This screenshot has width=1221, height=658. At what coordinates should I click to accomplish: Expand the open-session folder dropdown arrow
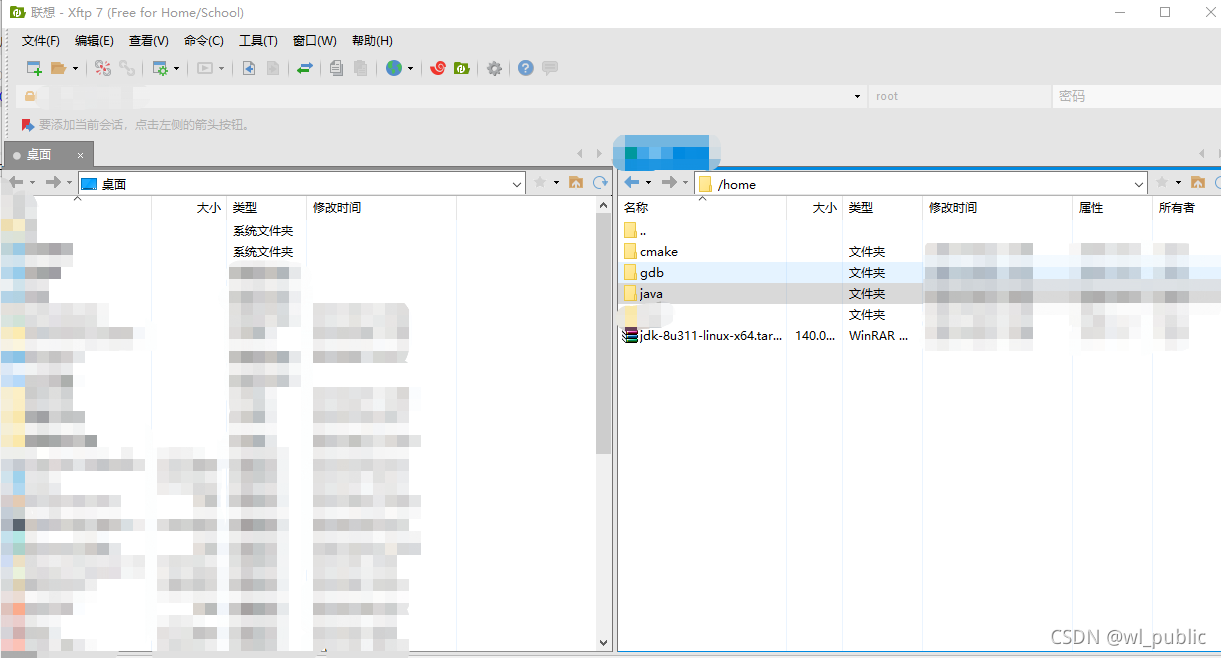pos(74,68)
